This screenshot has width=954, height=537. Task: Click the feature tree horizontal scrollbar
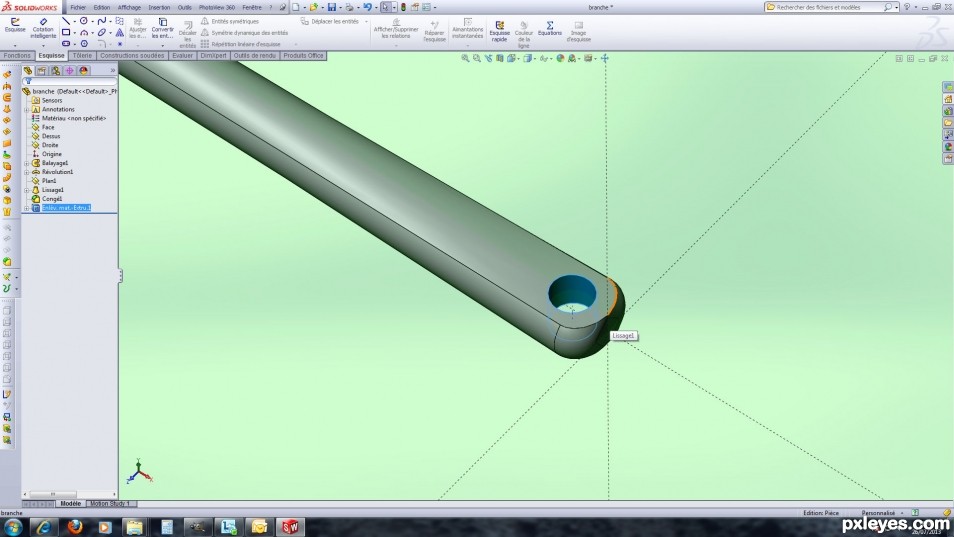(70, 494)
